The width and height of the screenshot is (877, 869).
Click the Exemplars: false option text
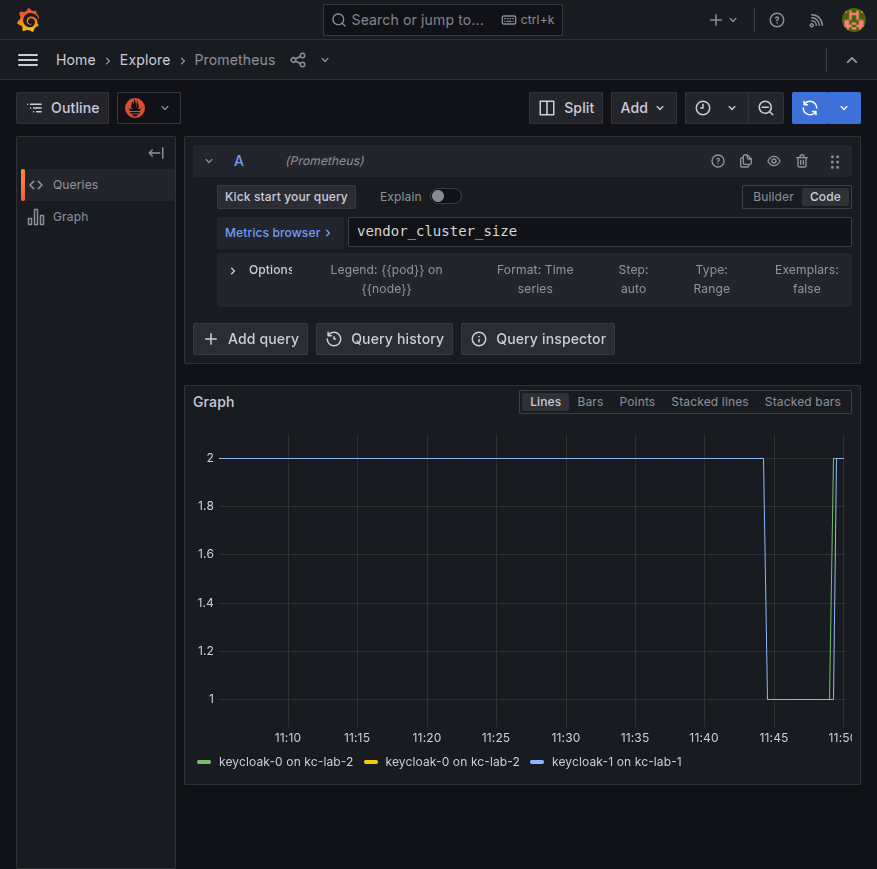tap(806, 279)
